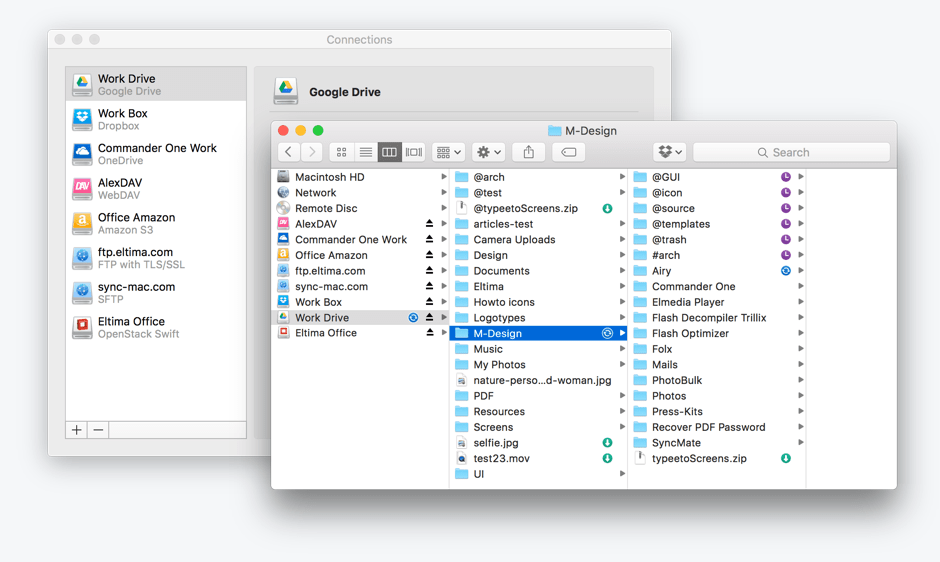Select the SyncMate folder
Viewport: 940px width, 562px height.
click(x=716, y=443)
